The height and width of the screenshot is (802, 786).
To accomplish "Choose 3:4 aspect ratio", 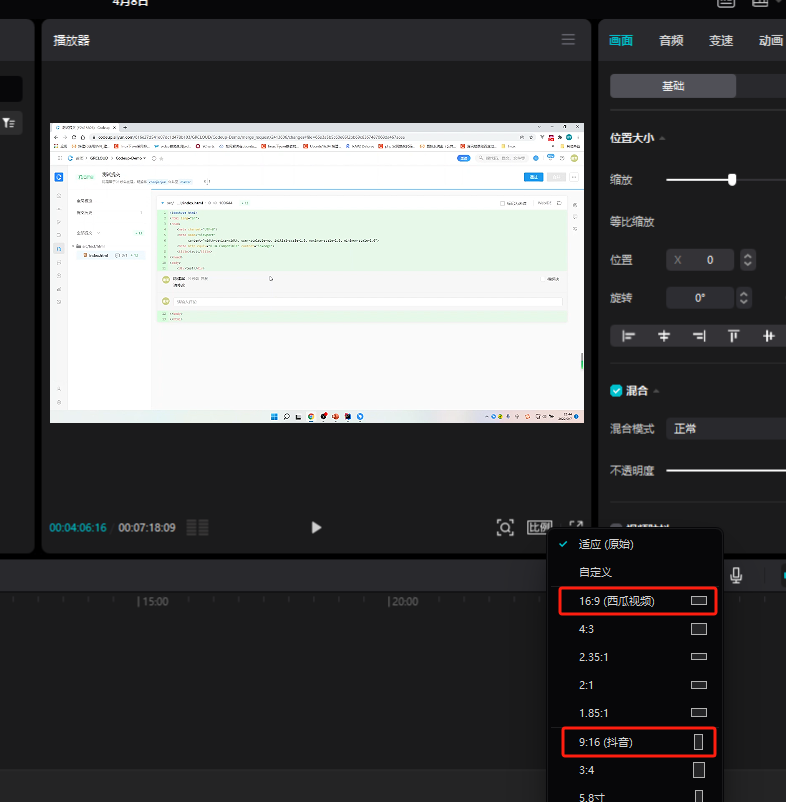I will (634, 770).
